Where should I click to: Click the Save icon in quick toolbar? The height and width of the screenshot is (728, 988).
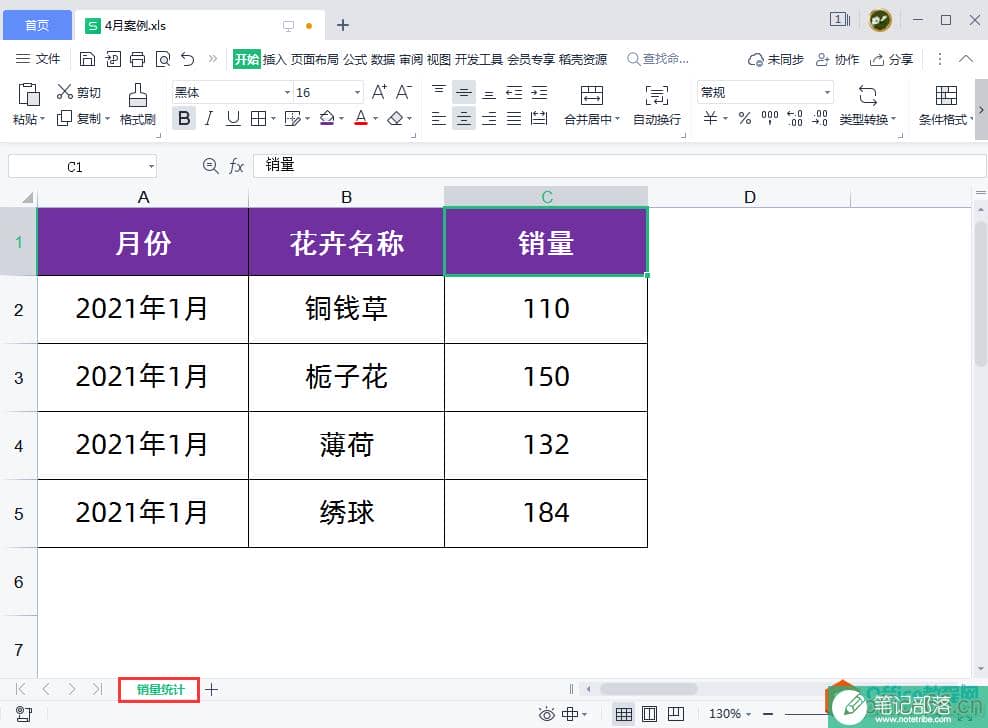point(87,59)
